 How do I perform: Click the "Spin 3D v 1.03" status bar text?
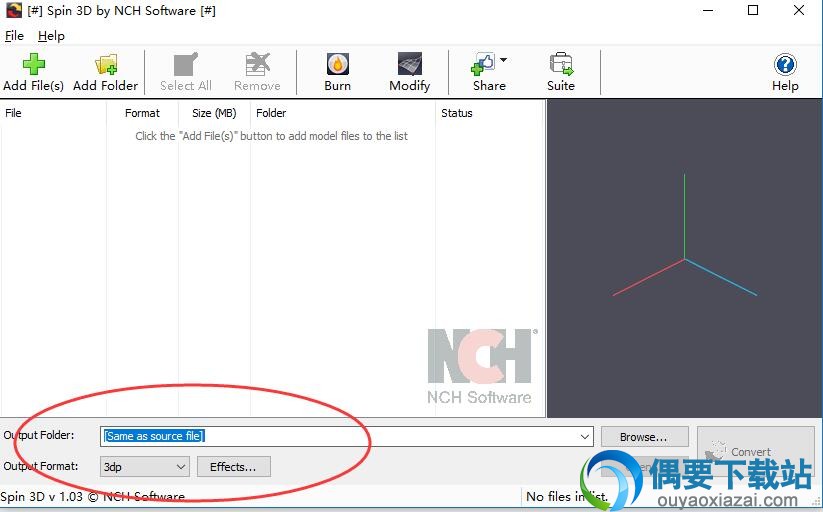41,496
